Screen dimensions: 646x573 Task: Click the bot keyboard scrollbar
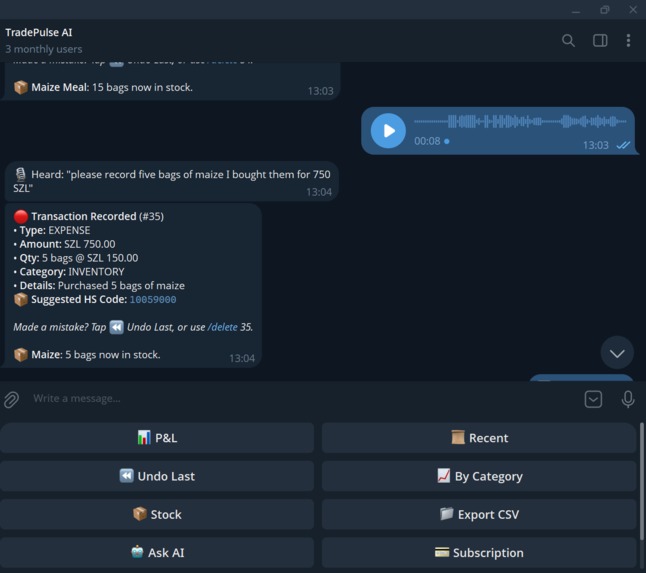[641, 481]
